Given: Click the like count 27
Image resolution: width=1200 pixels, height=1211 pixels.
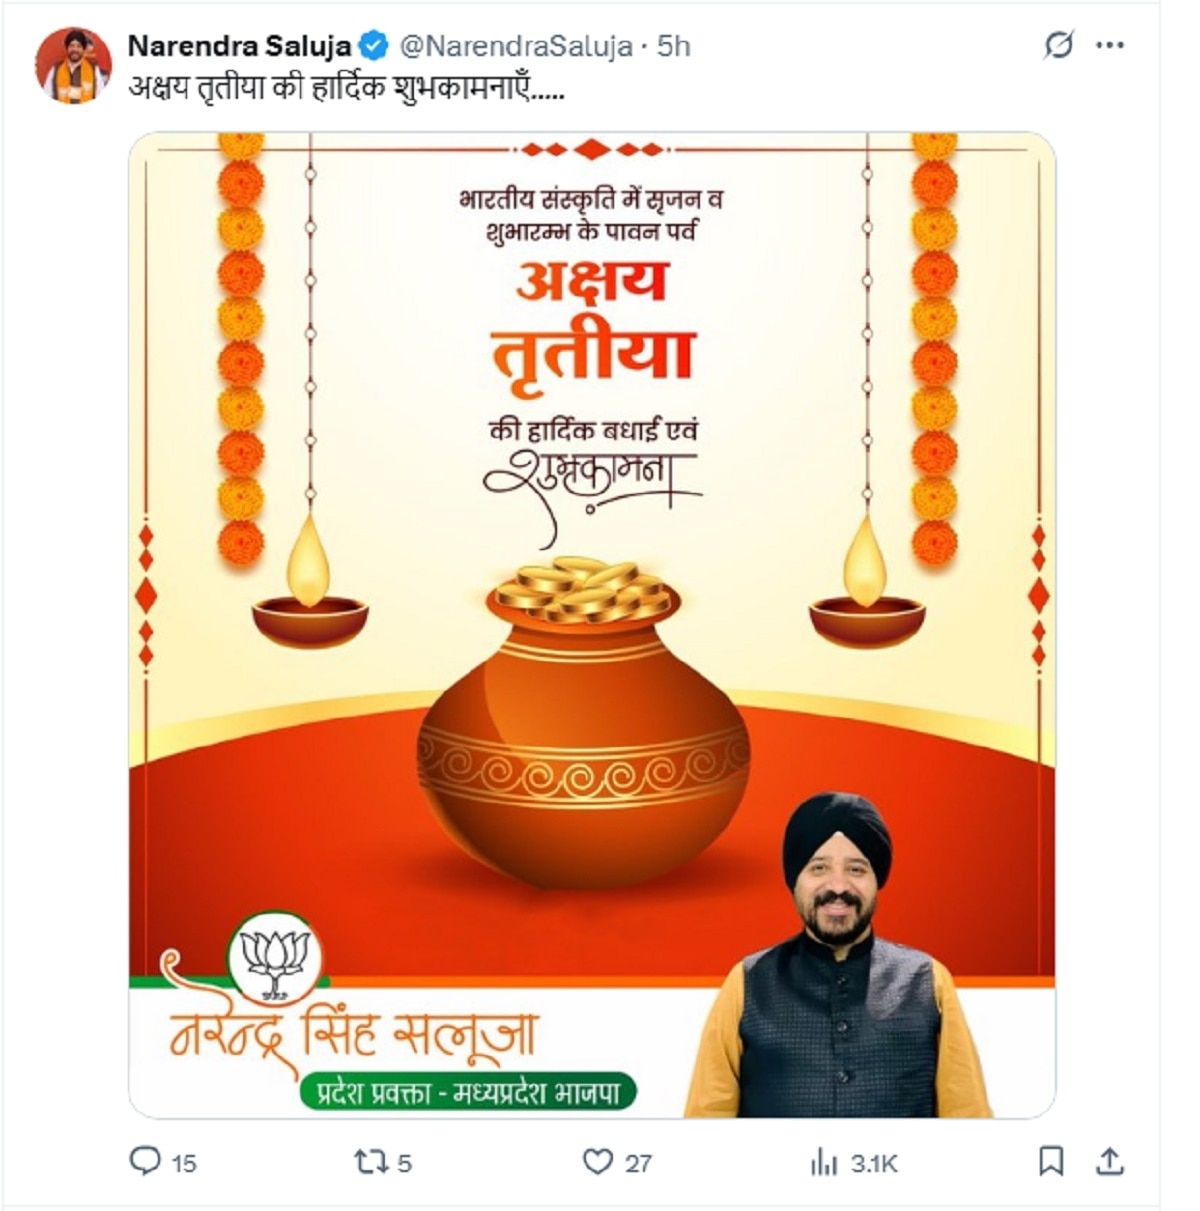Looking at the screenshot, I should click(x=638, y=1163).
